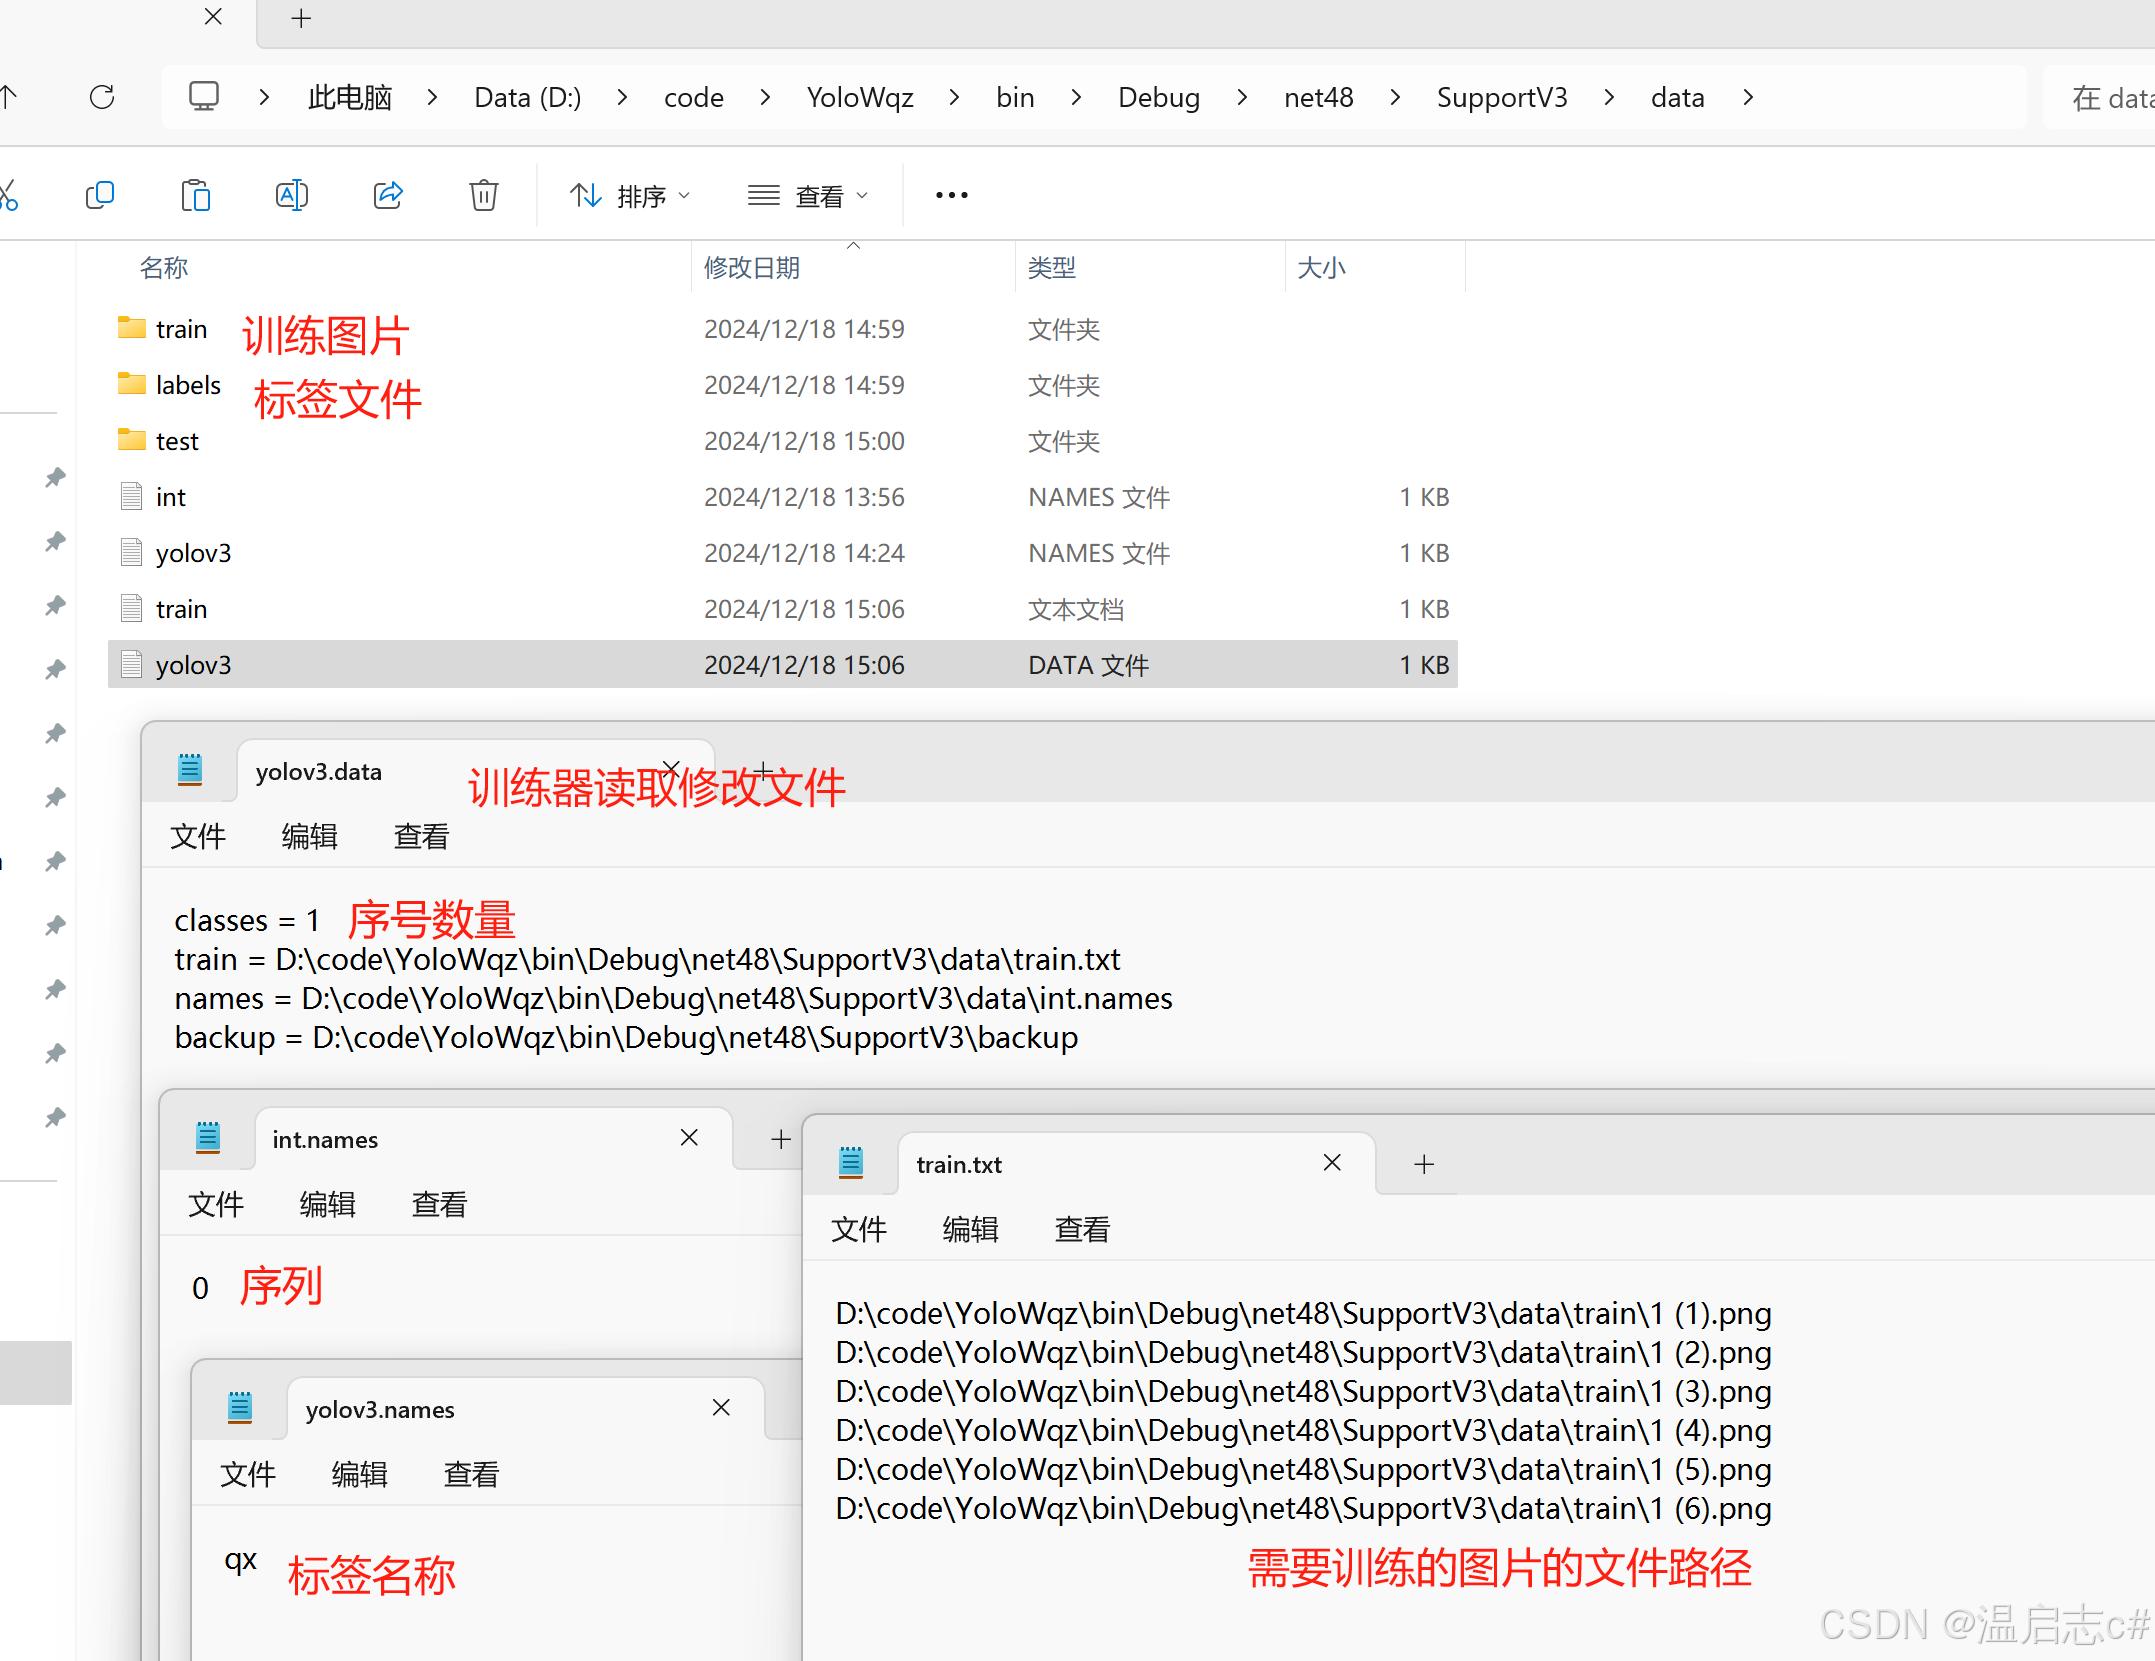The height and width of the screenshot is (1661, 2155).
Task: Click the Share icon in toolbar
Action: pos(388,195)
